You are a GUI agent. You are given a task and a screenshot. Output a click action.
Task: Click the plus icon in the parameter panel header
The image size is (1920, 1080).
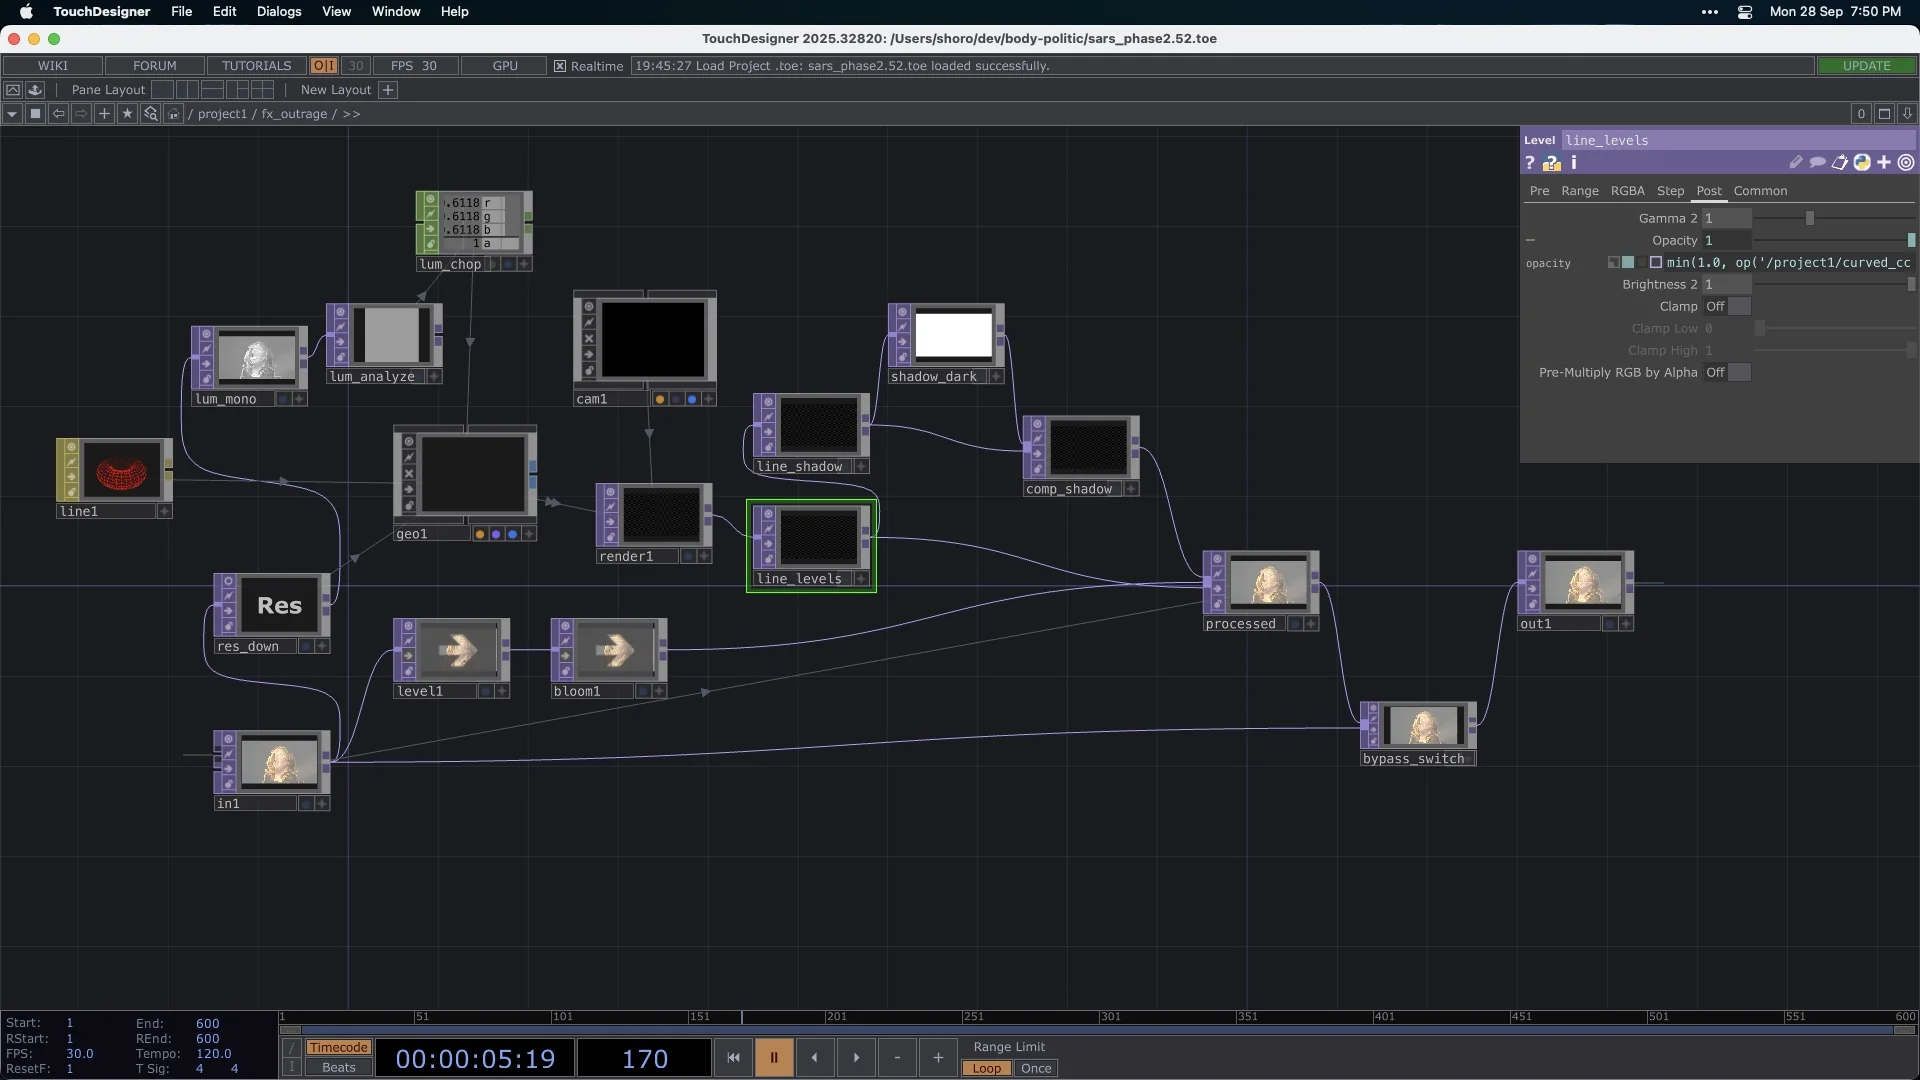click(1884, 162)
